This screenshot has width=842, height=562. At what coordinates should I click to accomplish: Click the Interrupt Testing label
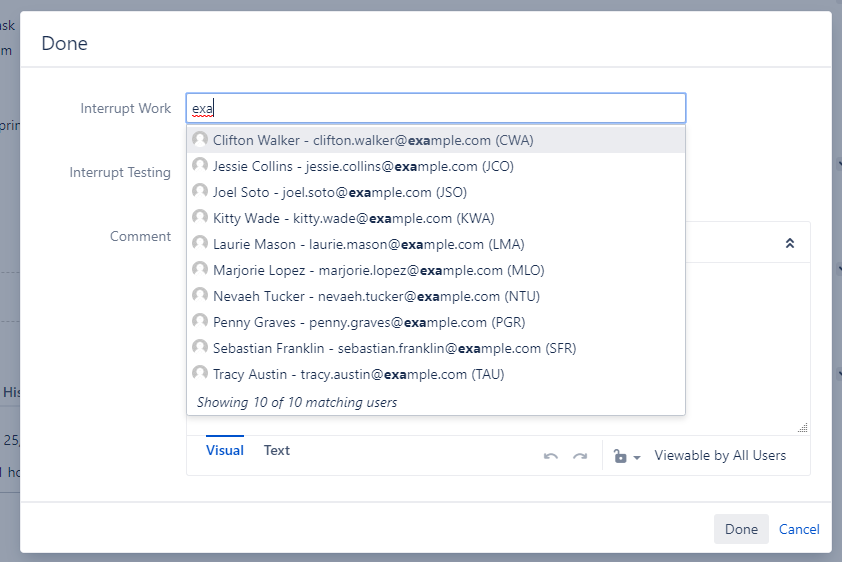click(120, 172)
